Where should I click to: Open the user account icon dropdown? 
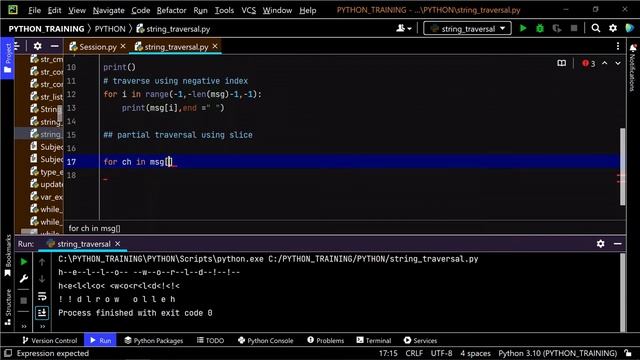click(x=403, y=28)
